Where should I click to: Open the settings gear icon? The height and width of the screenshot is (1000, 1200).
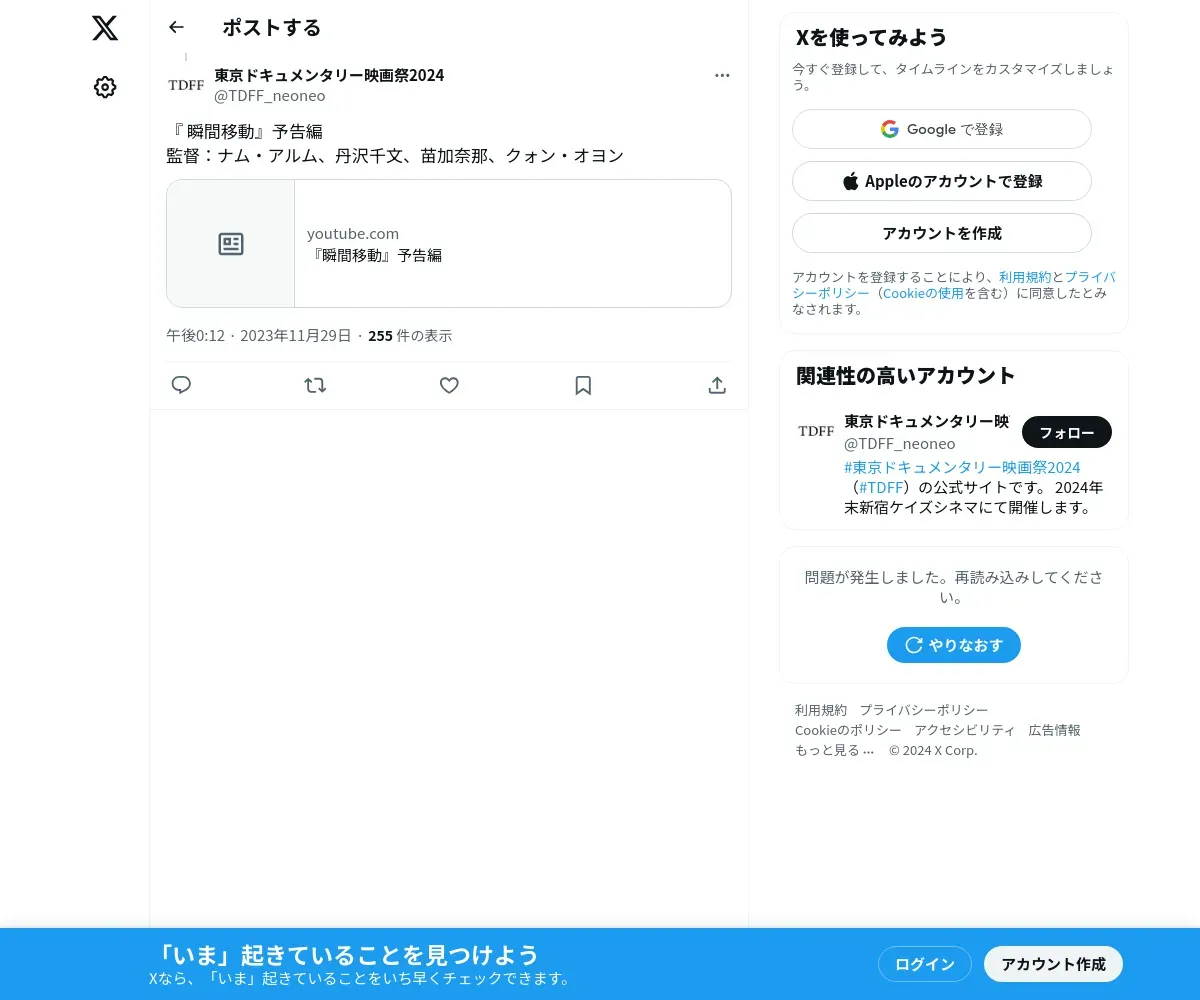[105, 87]
